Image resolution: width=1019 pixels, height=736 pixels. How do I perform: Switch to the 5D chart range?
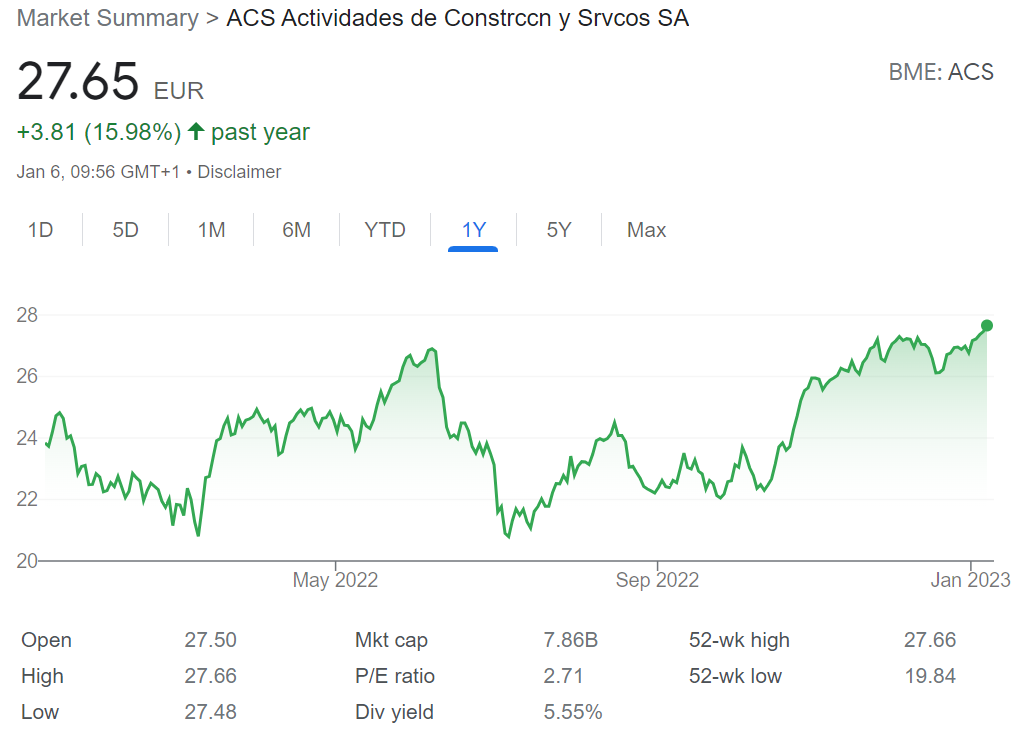pos(125,230)
